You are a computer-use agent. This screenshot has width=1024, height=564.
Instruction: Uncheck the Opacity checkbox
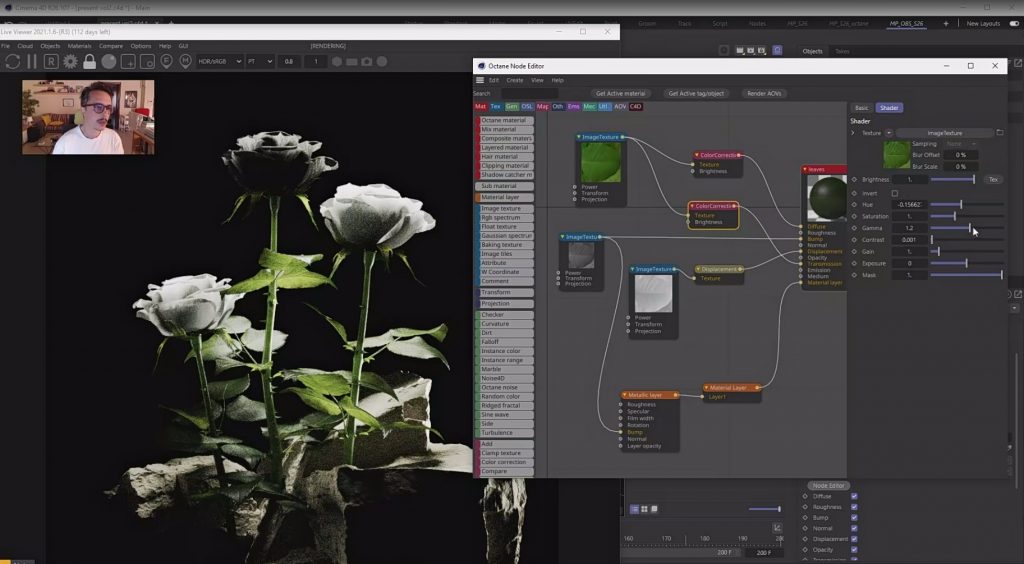(854, 550)
